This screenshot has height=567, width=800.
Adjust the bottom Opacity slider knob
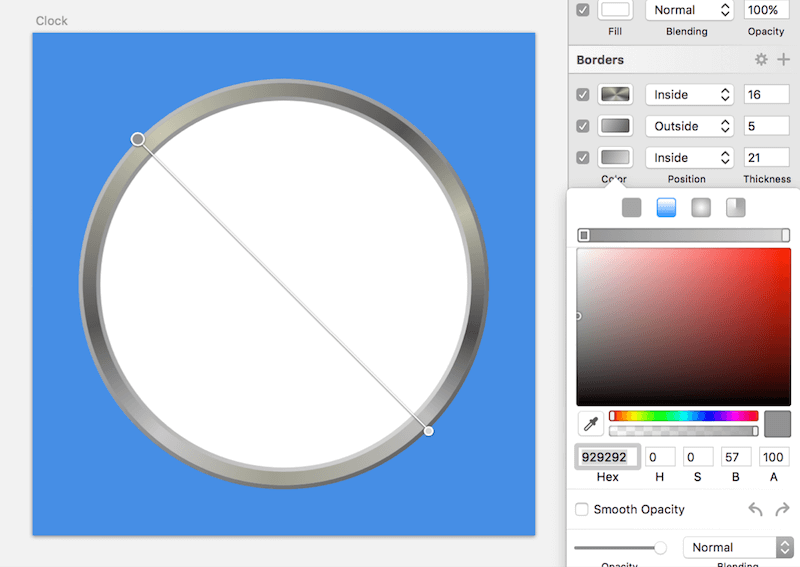[660, 548]
